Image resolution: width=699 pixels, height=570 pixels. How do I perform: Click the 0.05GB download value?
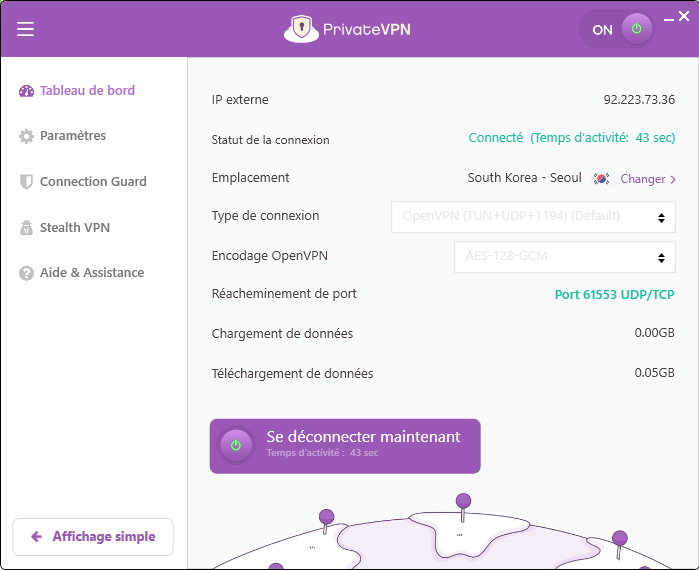654,373
